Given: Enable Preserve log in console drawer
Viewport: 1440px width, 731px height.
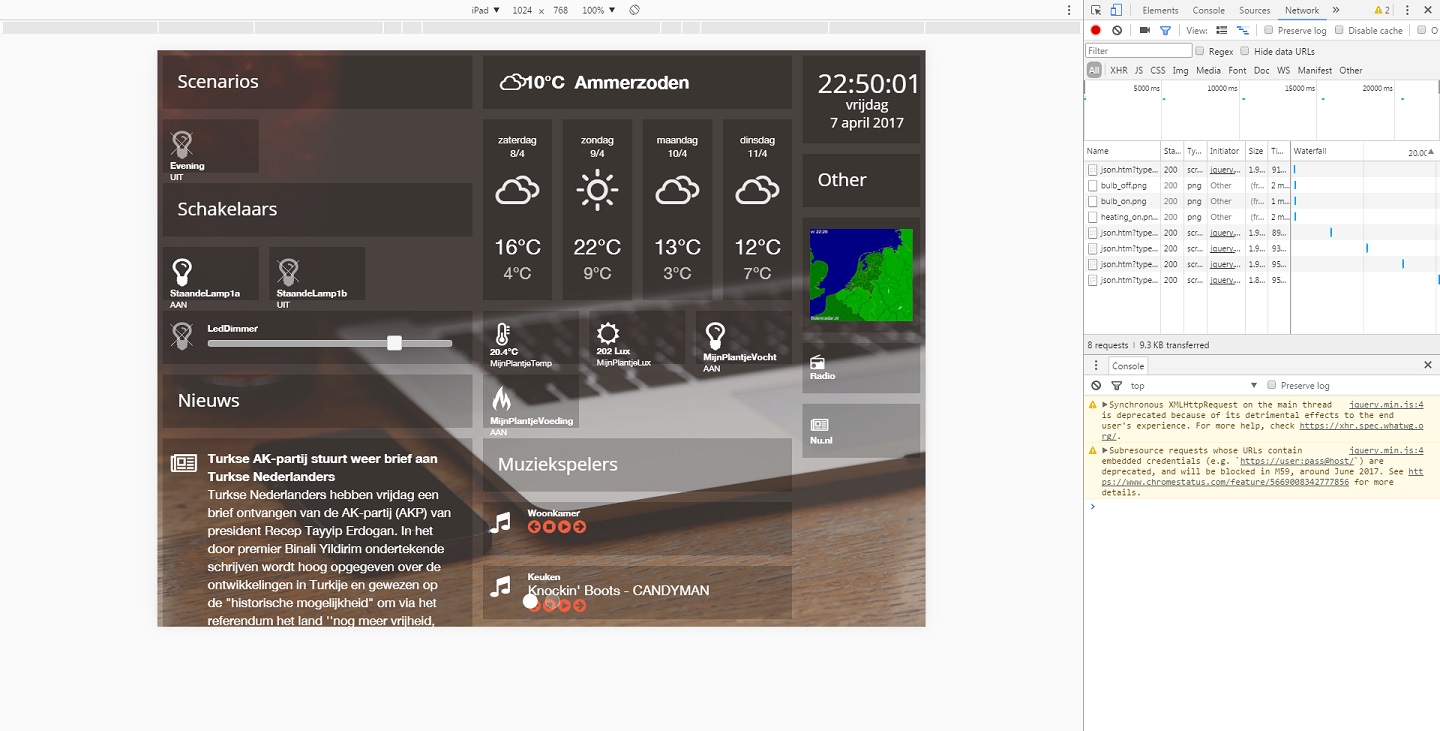Looking at the screenshot, I should (x=1271, y=386).
